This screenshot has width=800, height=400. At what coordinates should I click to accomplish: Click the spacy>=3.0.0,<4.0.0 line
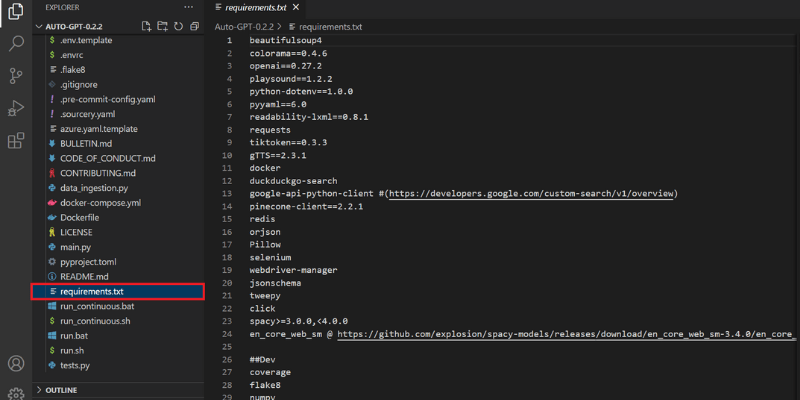coord(298,321)
